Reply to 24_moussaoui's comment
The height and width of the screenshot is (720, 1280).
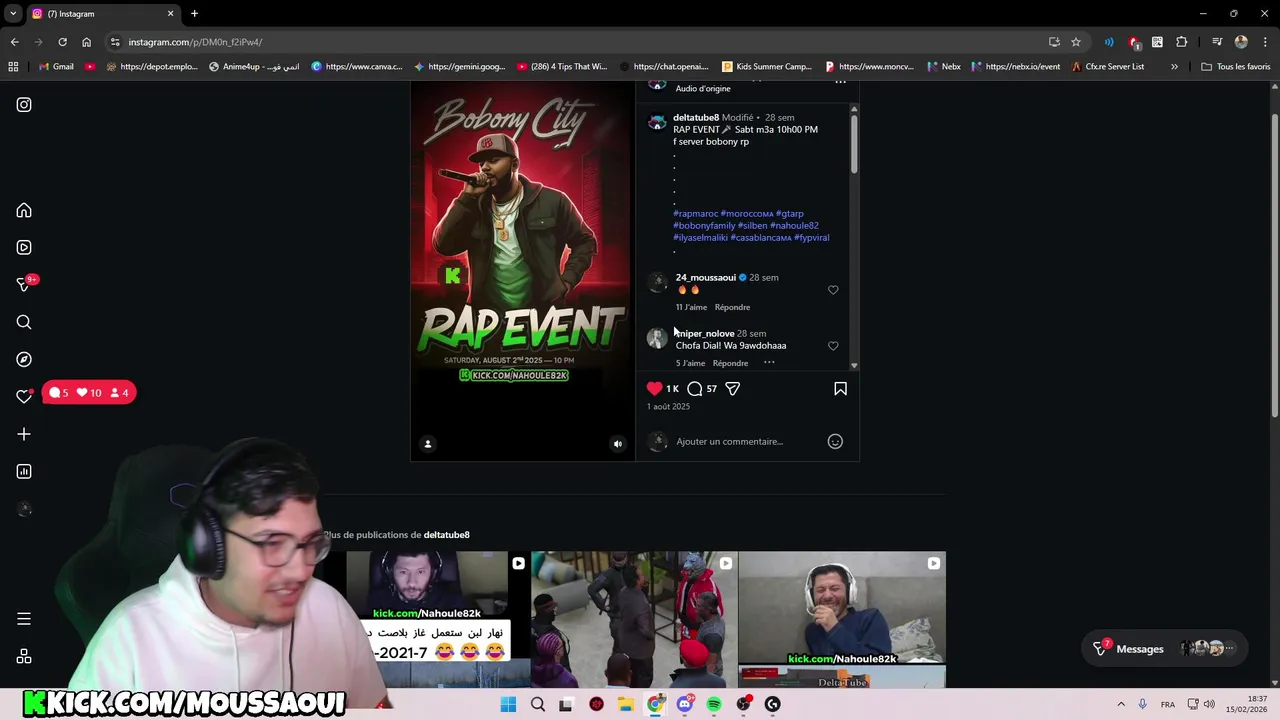point(732,307)
